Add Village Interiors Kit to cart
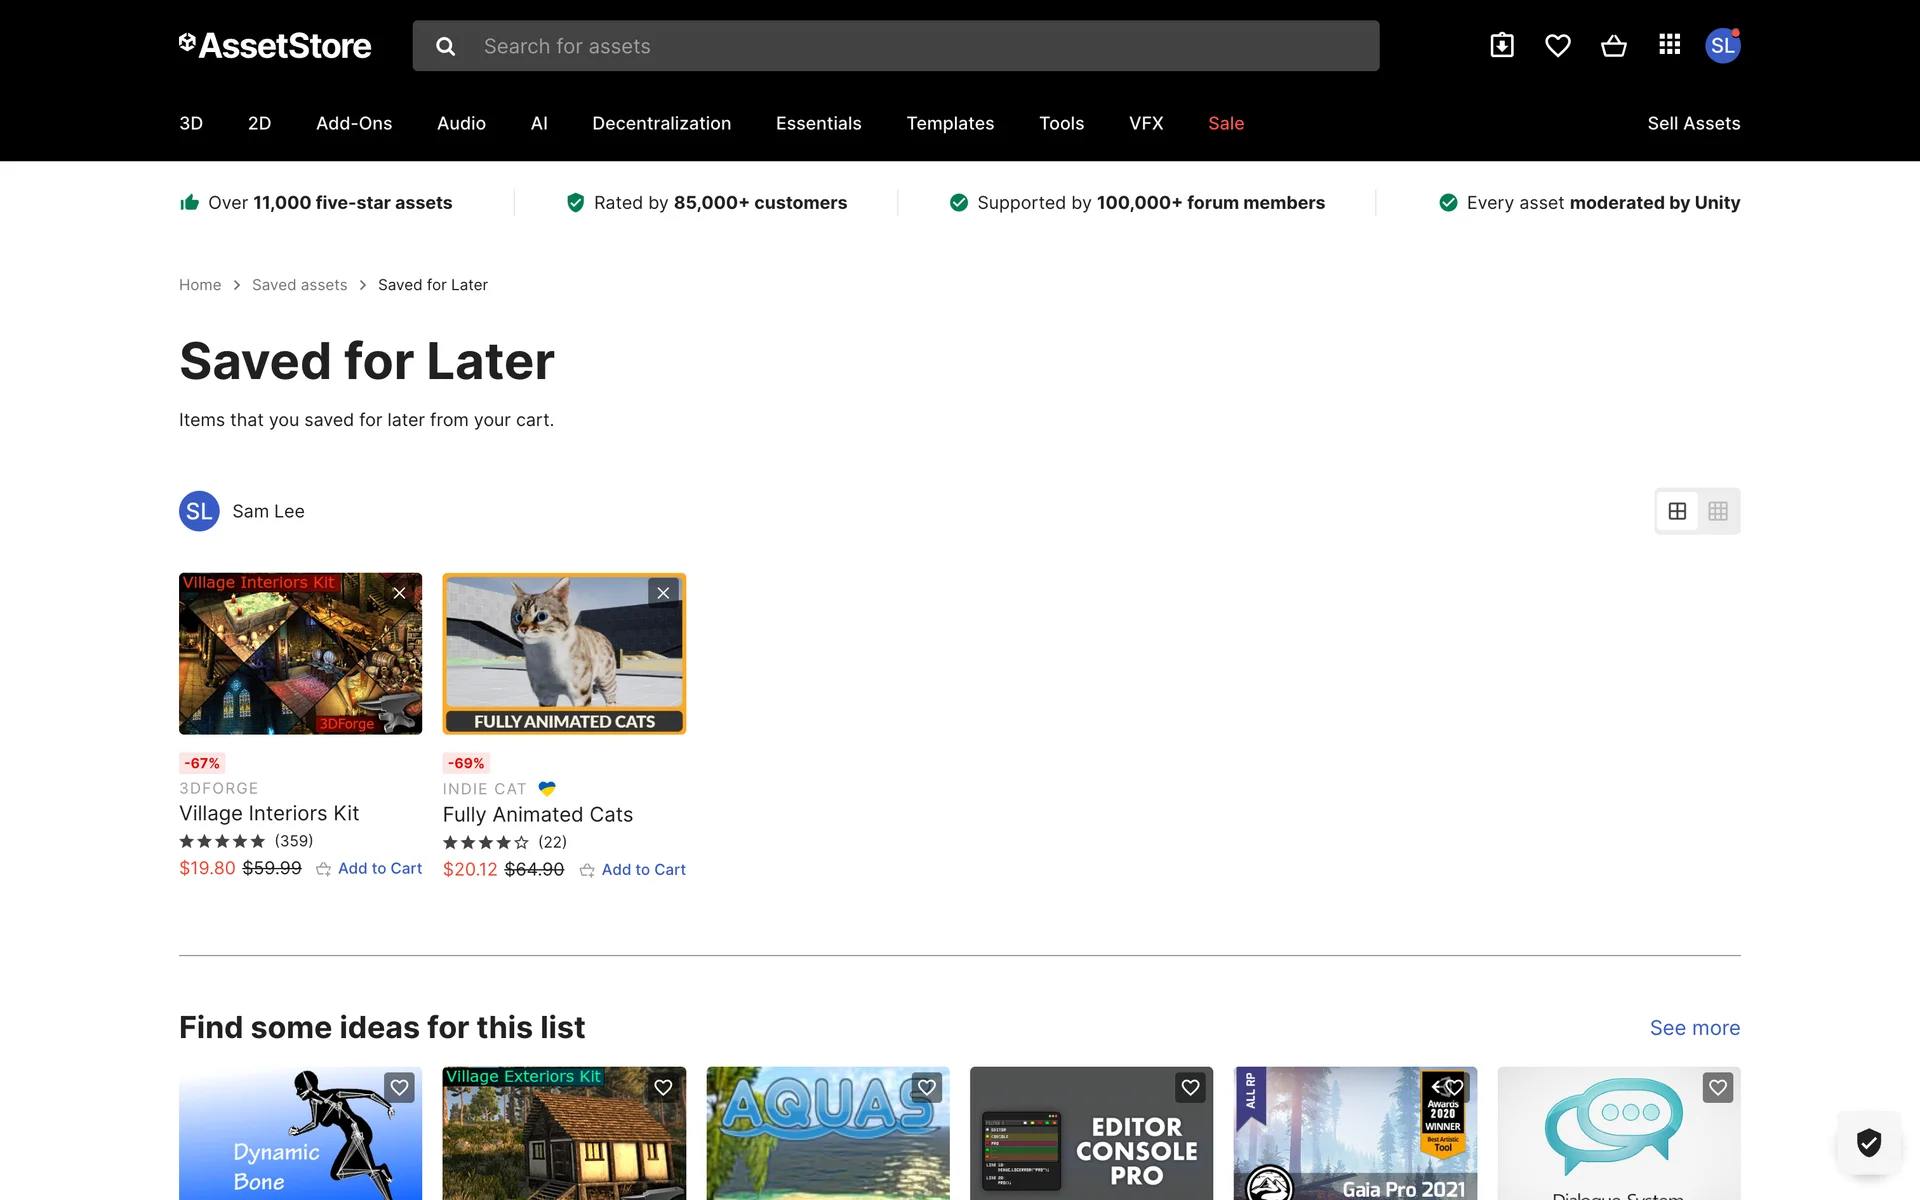Image resolution: width=1920 pixels, height=1200 pixels. pyautogui.click(x=379, y=869)
